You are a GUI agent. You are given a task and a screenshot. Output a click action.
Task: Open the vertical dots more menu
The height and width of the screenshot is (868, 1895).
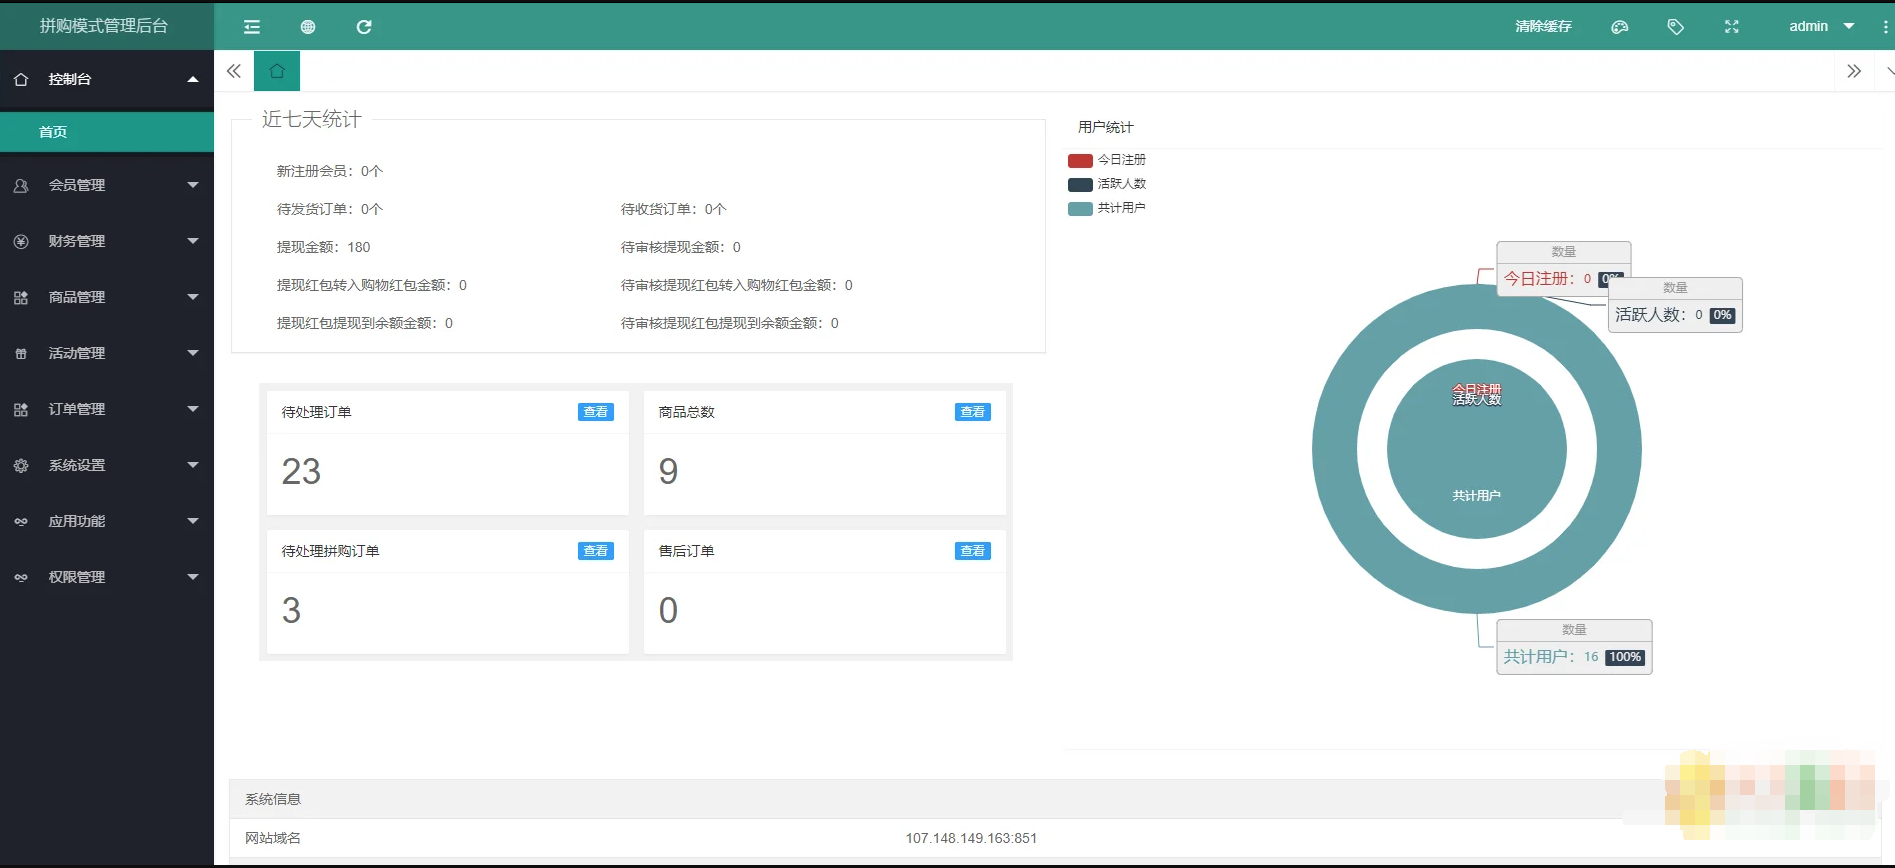(1886, 27)
